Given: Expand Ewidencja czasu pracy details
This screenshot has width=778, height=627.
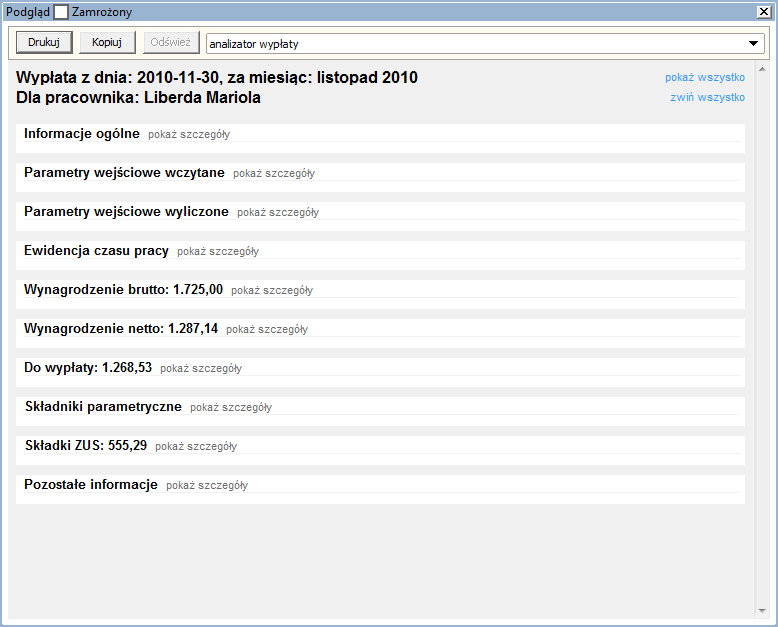Looking at the screenshot, I should pos(218,251).
